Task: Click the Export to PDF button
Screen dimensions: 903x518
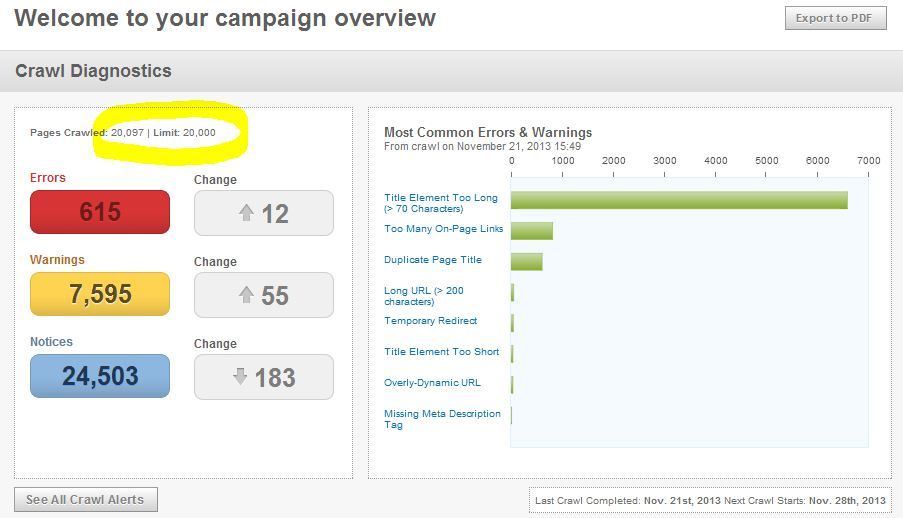Action: click(835, 18)
